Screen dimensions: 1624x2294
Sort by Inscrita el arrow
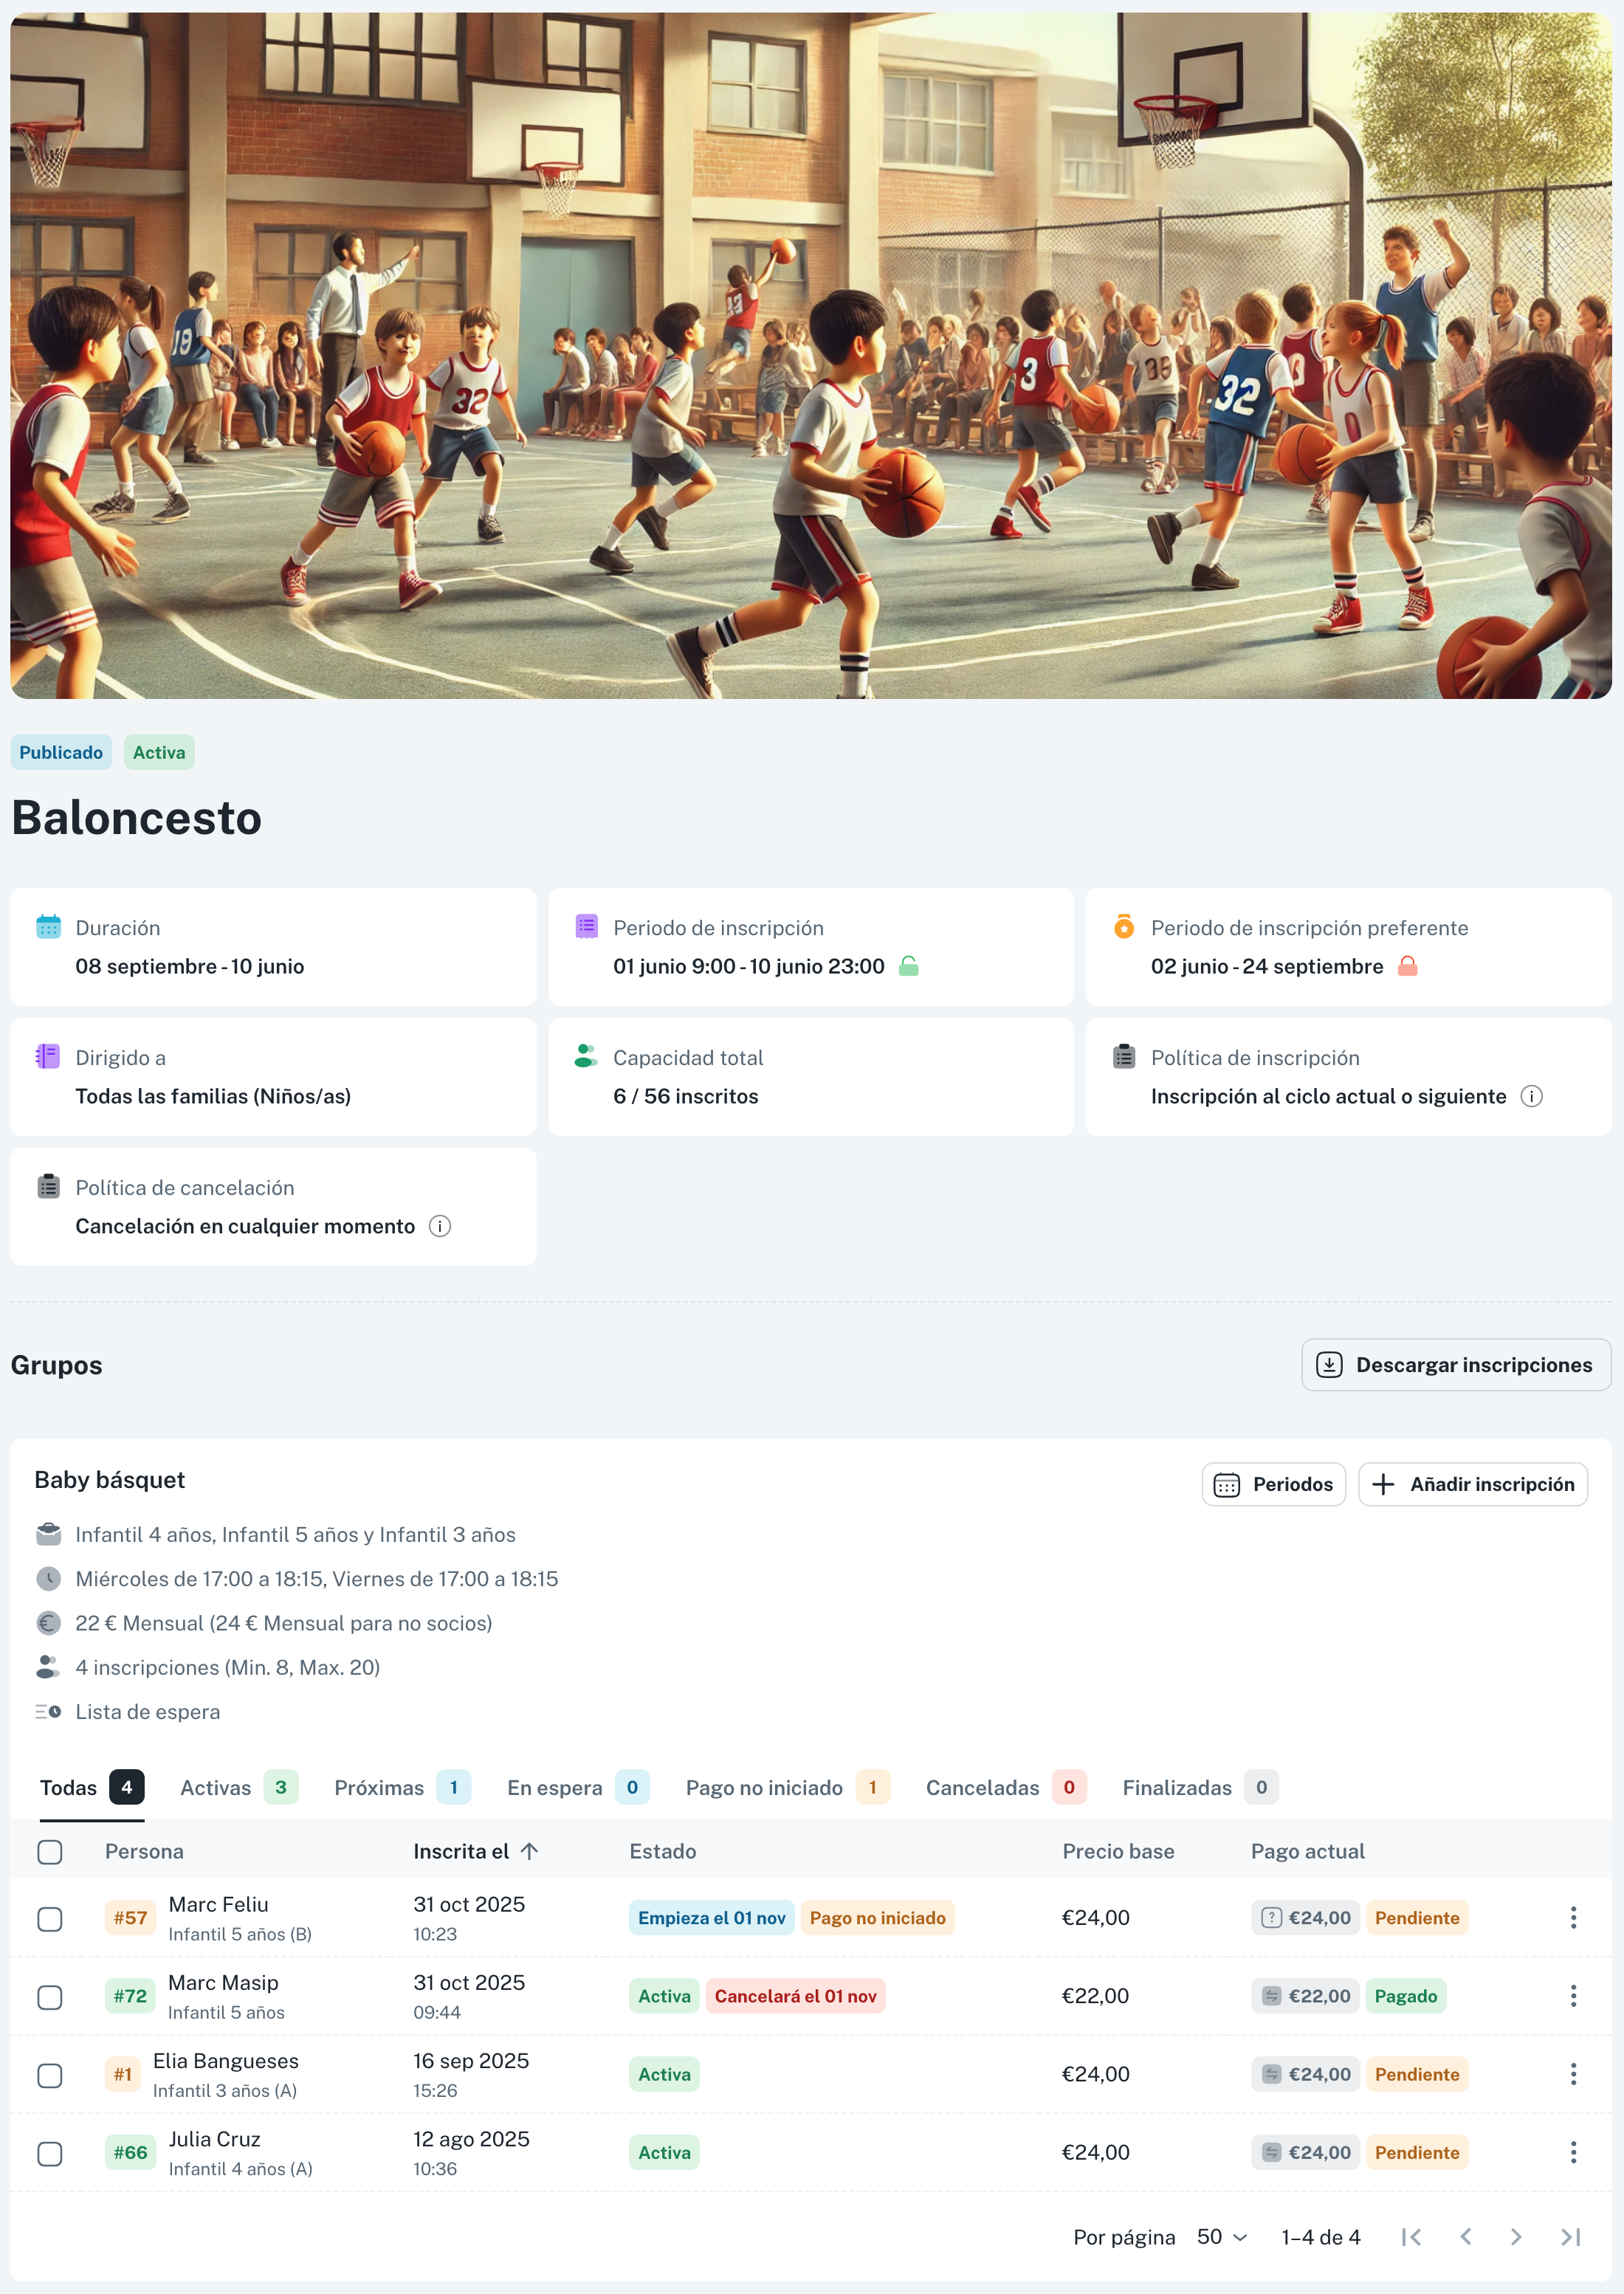coord(529,1851)
